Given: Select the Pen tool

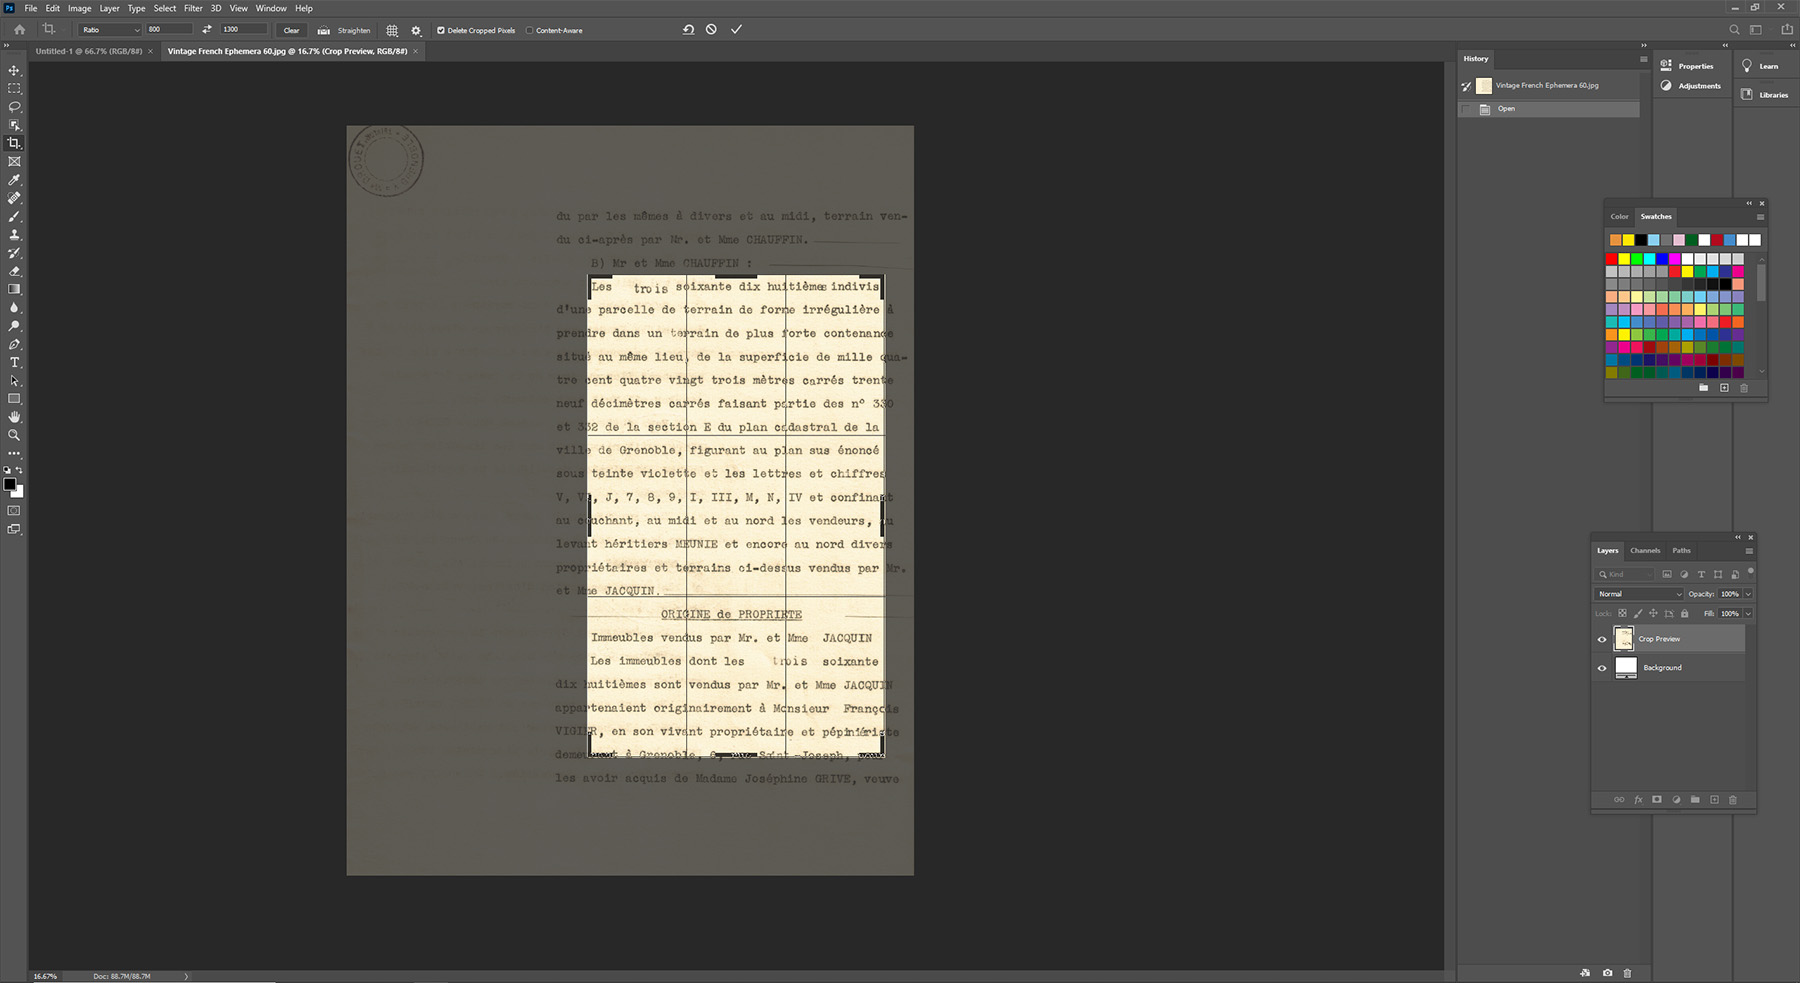Looking at the screenshot, I should tap(14, 344).
